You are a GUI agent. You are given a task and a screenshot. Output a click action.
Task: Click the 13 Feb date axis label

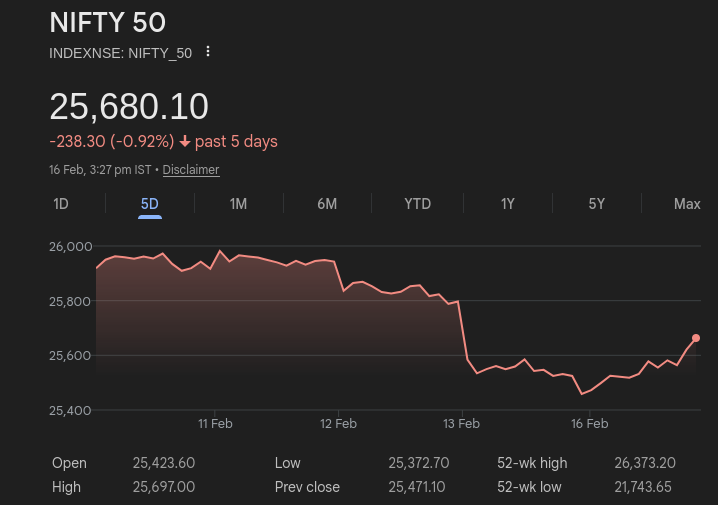click(x=461, y=424)
